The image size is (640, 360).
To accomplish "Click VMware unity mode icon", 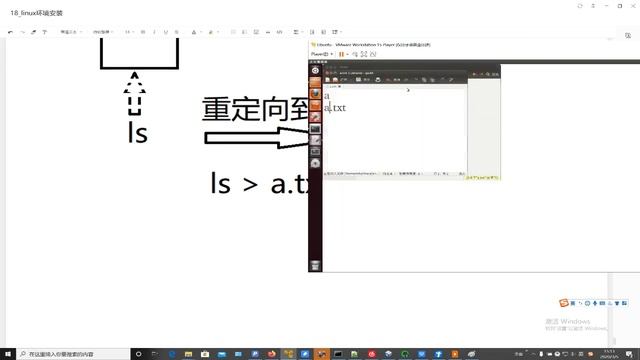I will click(x=373, y=54).
